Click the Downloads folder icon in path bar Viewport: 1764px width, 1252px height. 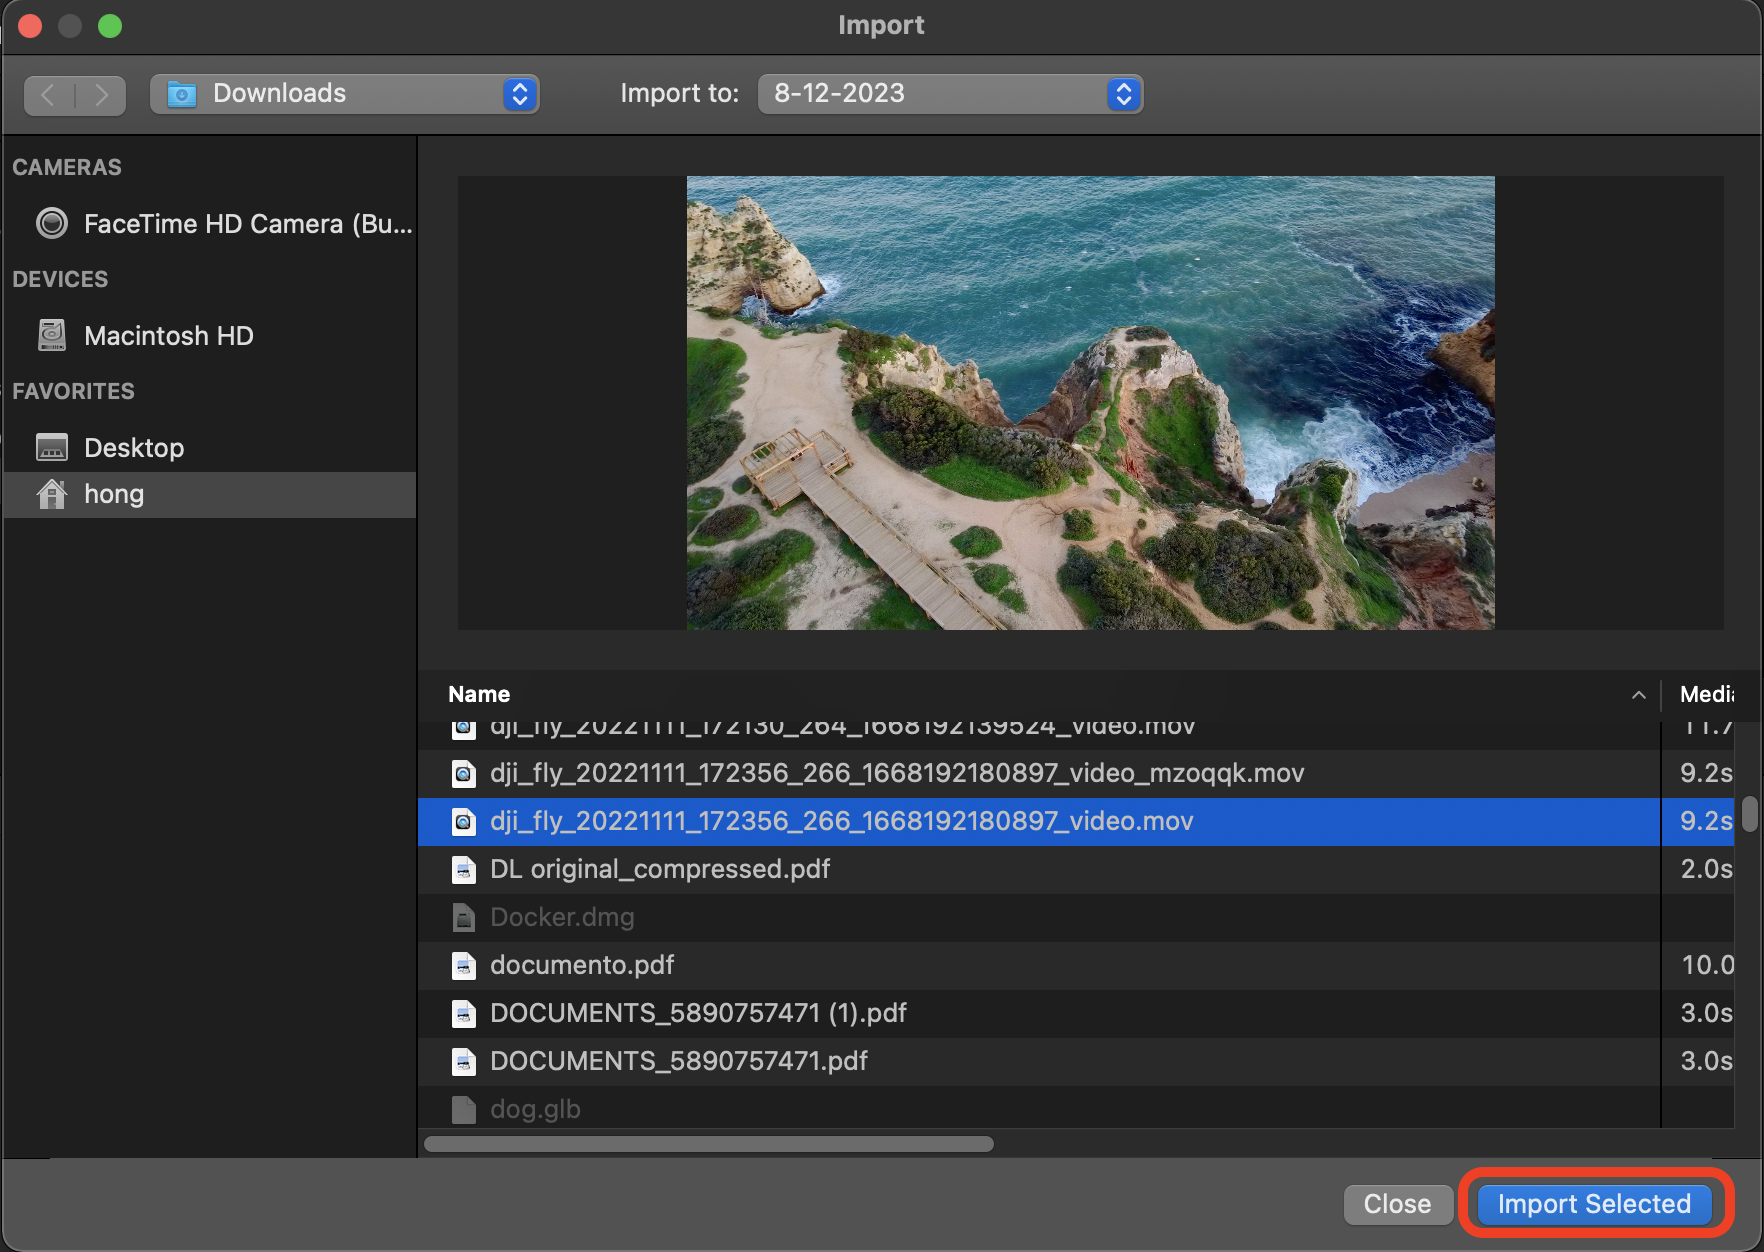click(181, 93)
